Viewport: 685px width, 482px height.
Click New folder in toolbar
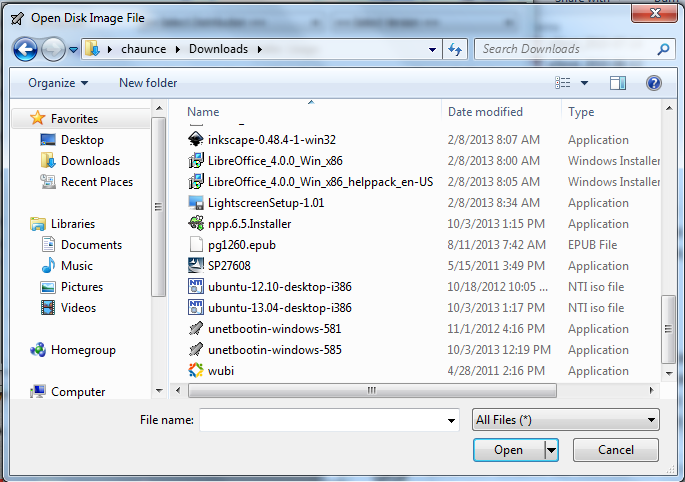pyautogui.click(x=148, y=83)
